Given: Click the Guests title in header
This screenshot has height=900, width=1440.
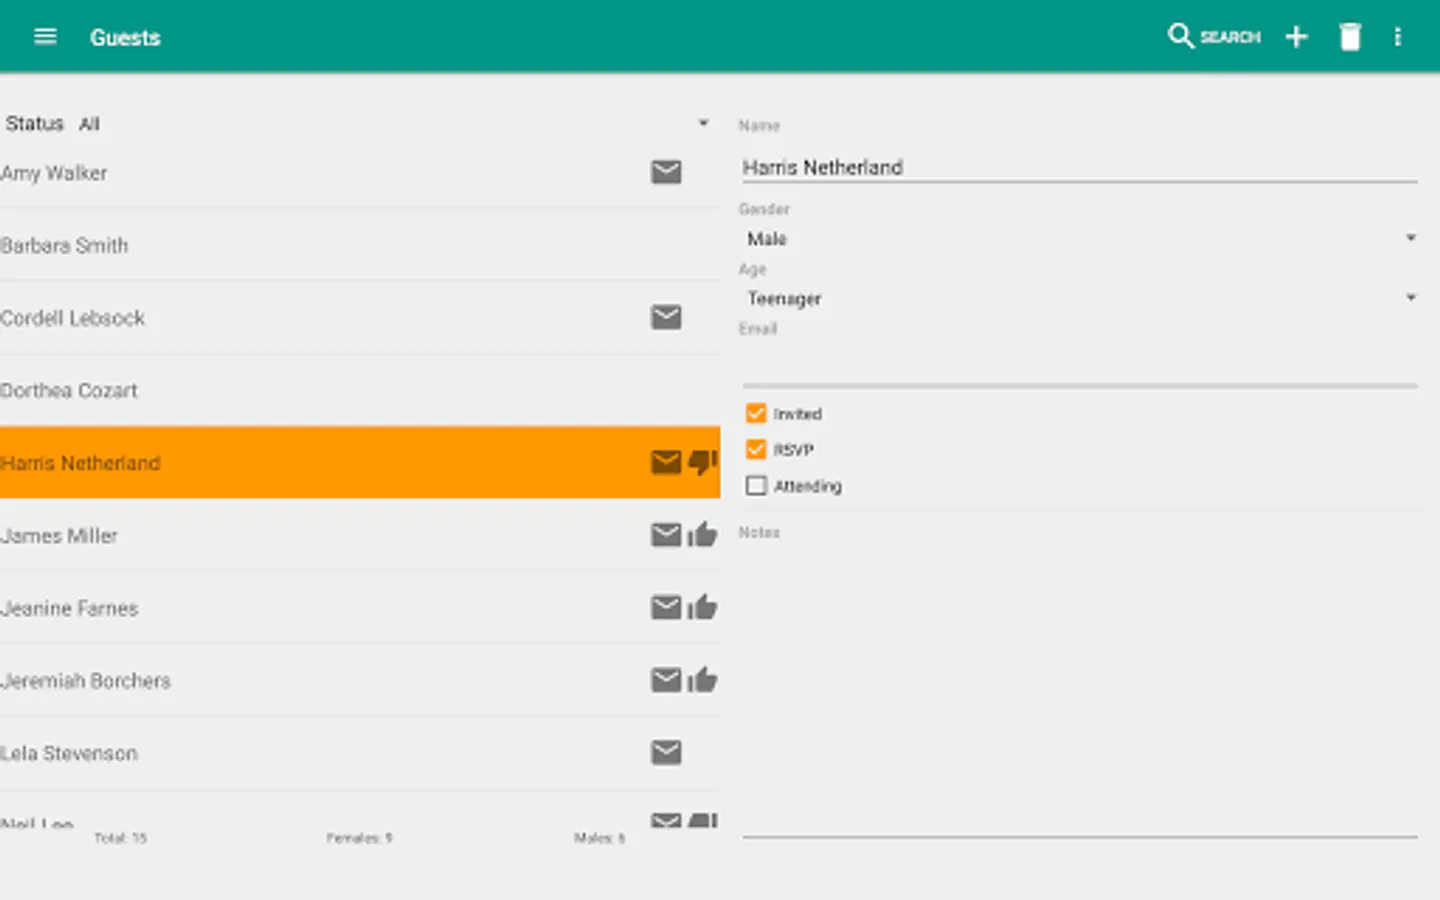Looking at the screenshot, I should point(125,37).
